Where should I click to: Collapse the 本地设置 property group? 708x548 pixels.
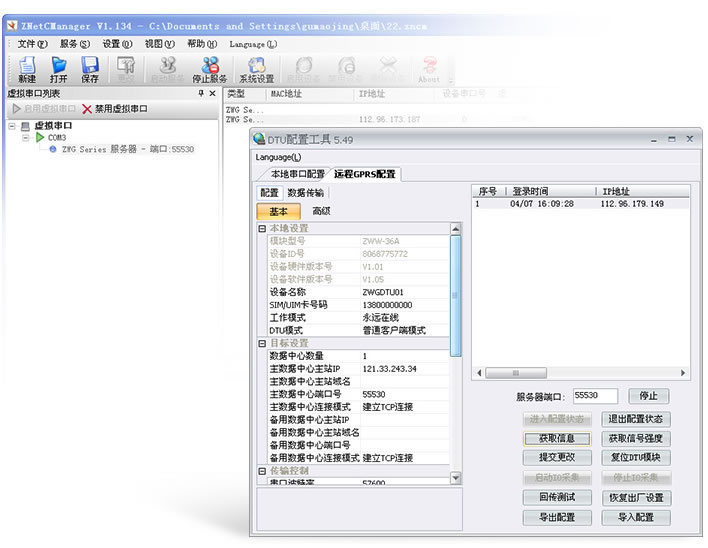coord(262,229)
